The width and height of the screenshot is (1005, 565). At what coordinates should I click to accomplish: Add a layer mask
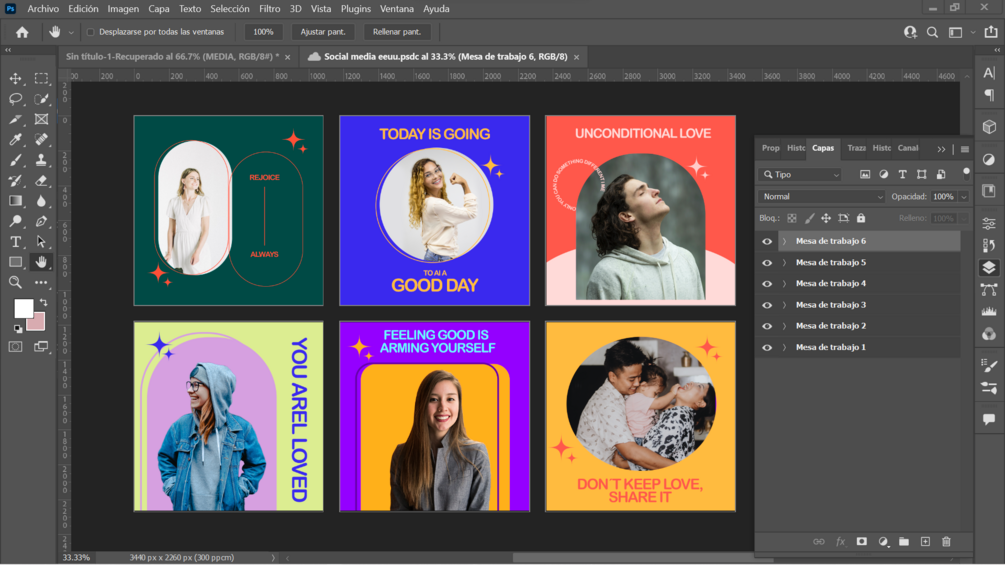click(x=861, y=542)
